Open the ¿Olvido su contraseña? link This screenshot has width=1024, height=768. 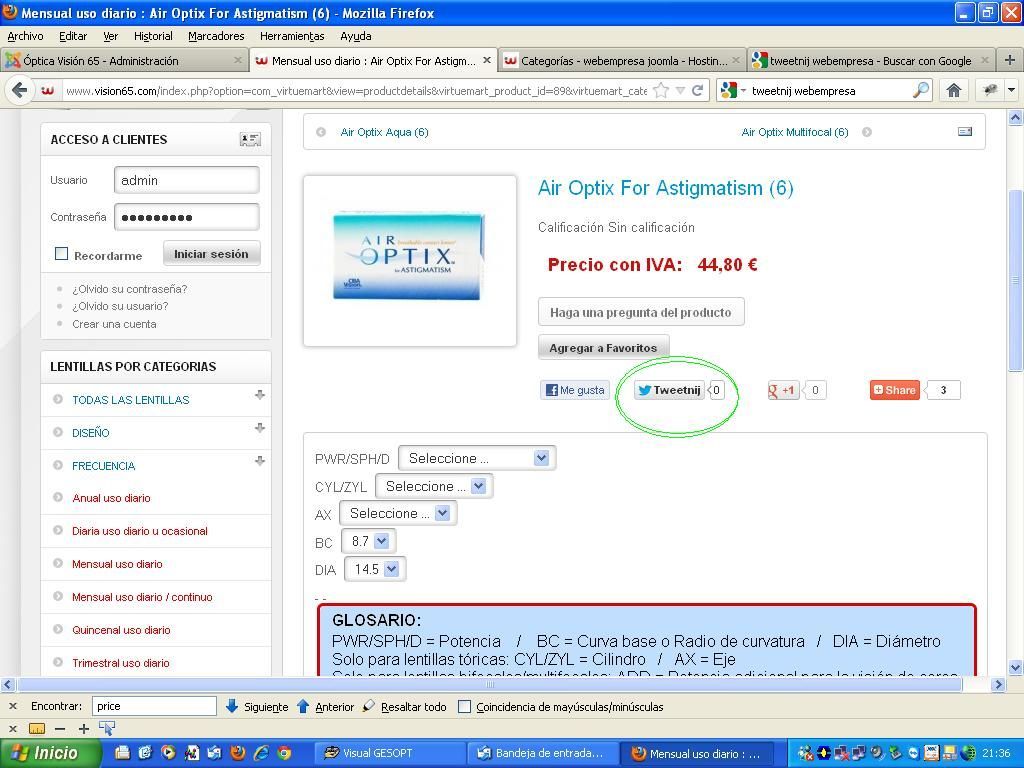tap(129, 289)
